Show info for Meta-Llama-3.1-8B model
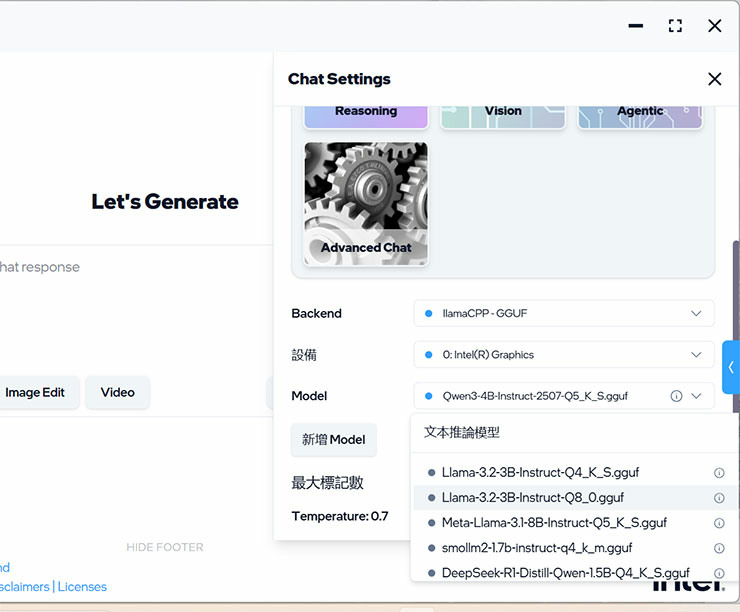 click(719, 523)
